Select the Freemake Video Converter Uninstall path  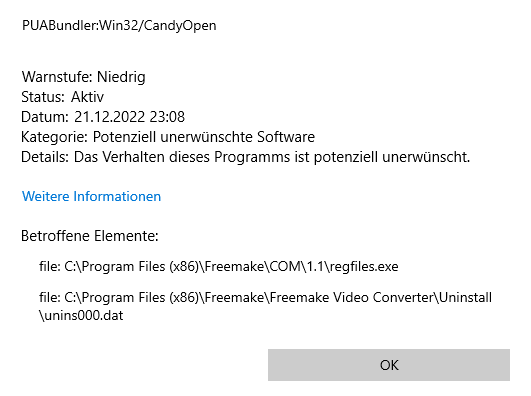pos(266,306)
